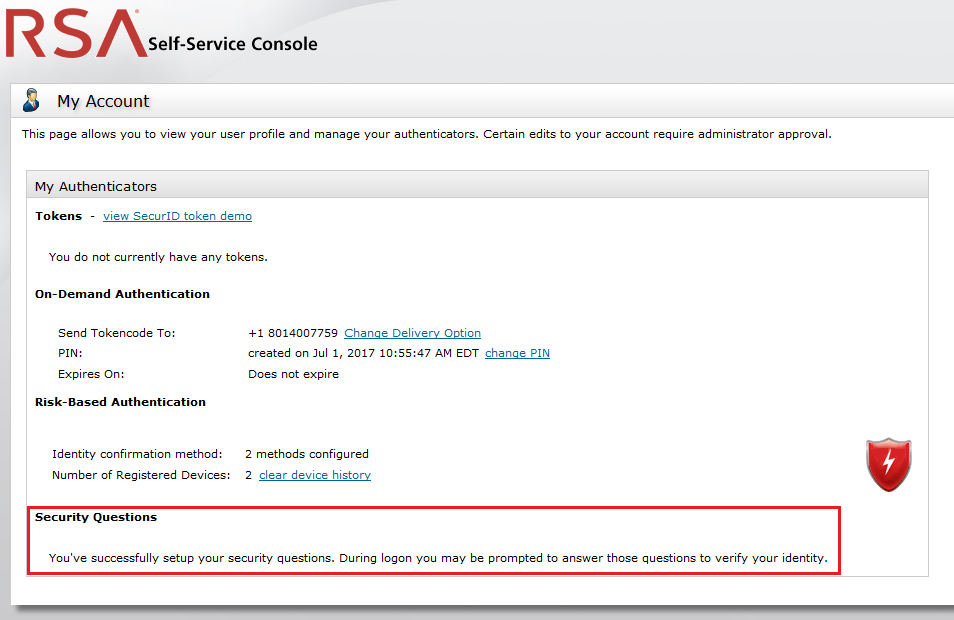
Task: Click the On-Demand Authentication heading
Action: point(122,294)
